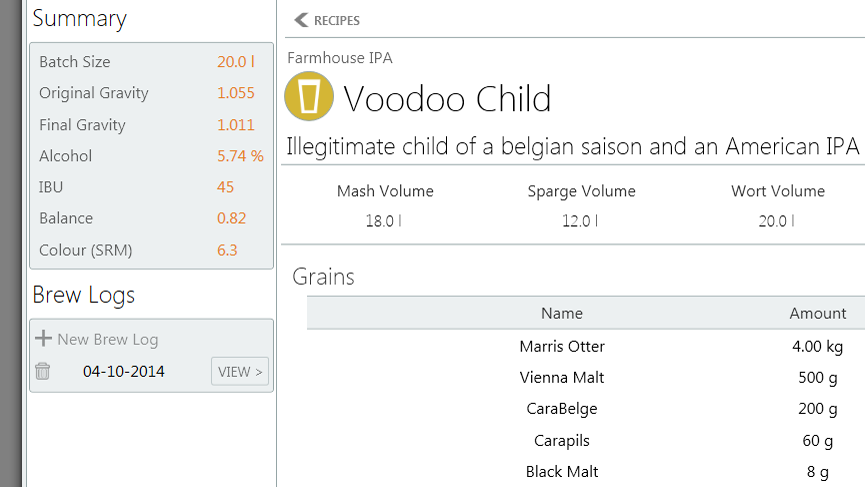
Task: Select the Marris Otter grain row
Action: point(586,346)
